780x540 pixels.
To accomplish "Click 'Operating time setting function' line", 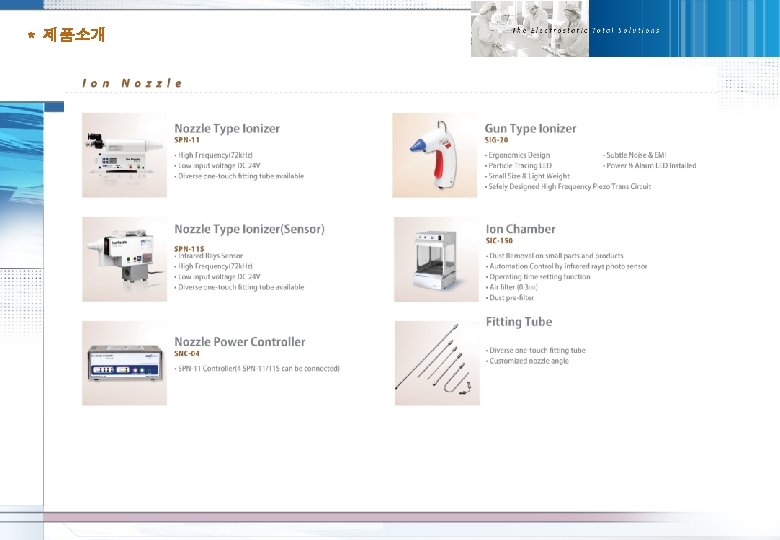I will (x=538, y=276).
